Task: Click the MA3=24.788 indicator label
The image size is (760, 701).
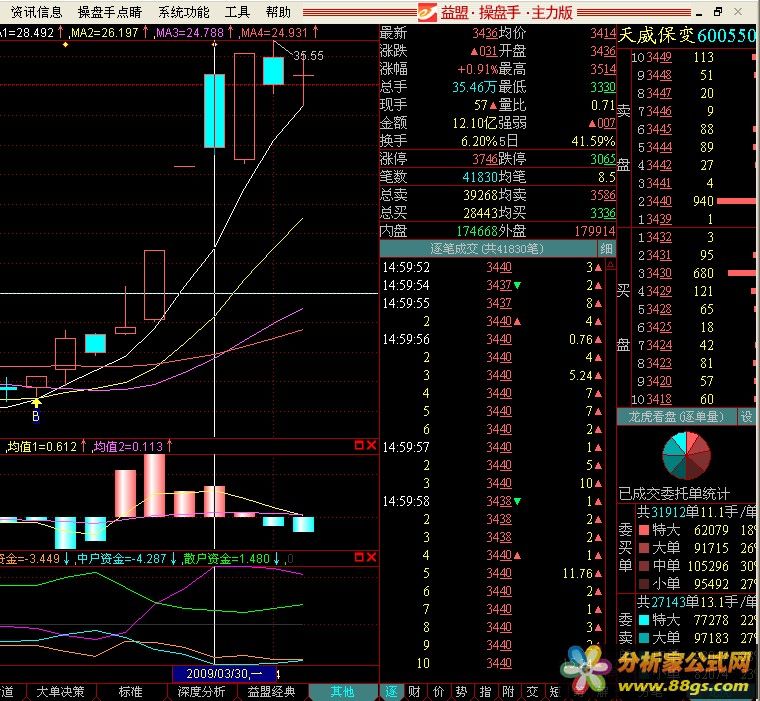Action: click(x=190, y=32)
